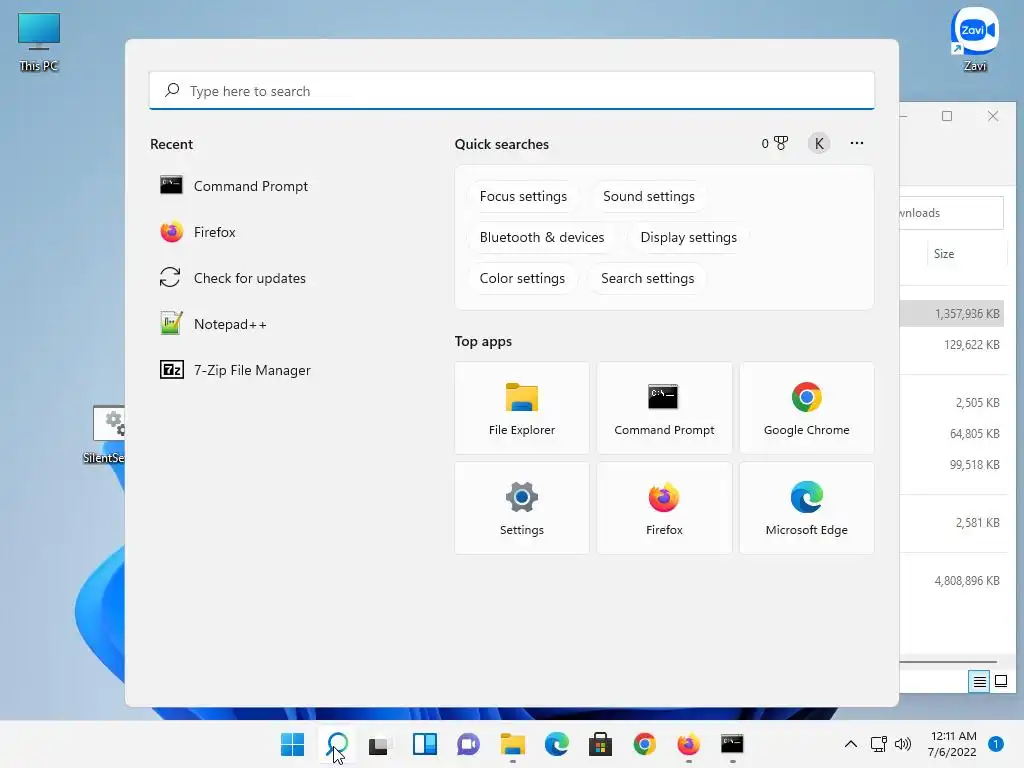
Task: Click the Focus settings quick search
Action: point(523,197)
